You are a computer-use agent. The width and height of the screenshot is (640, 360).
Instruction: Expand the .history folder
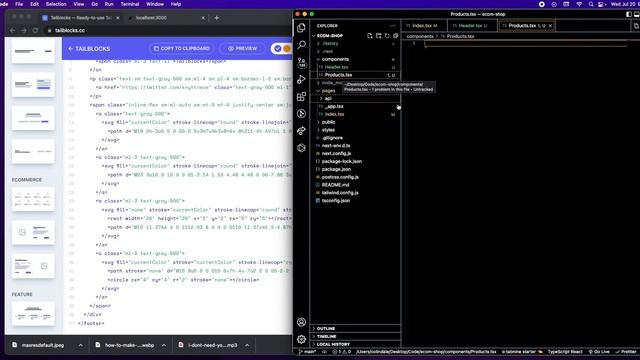tap(355, 43)
